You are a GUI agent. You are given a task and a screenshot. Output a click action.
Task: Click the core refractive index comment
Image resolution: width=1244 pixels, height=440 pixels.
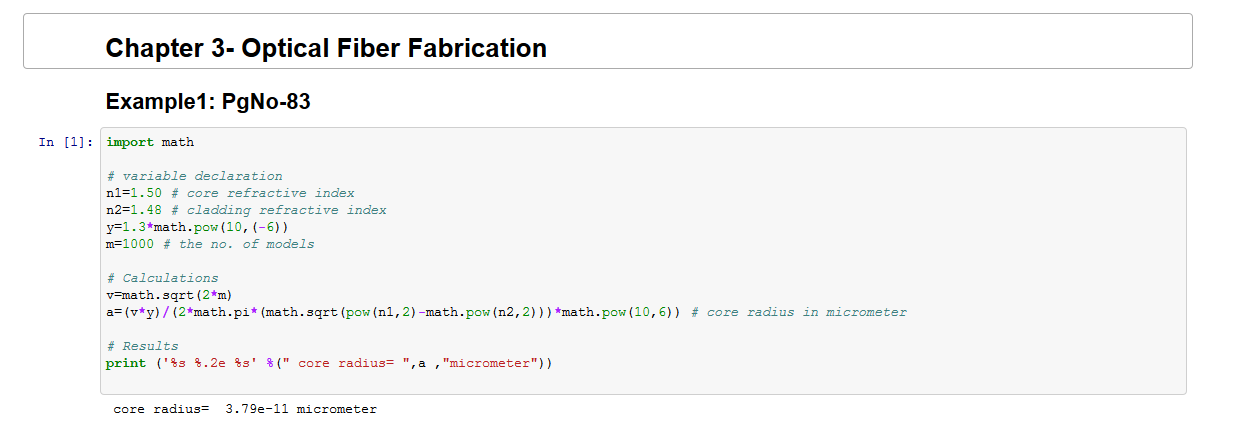262,193
